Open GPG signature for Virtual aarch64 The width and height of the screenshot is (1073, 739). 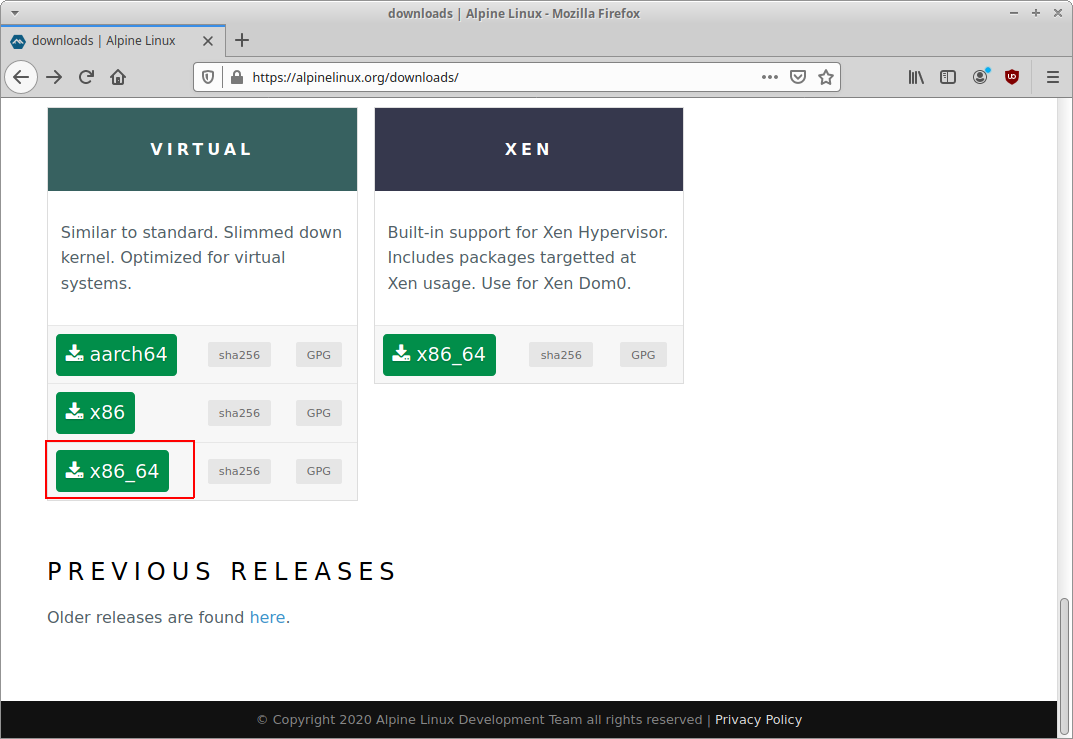click(319, 355)
